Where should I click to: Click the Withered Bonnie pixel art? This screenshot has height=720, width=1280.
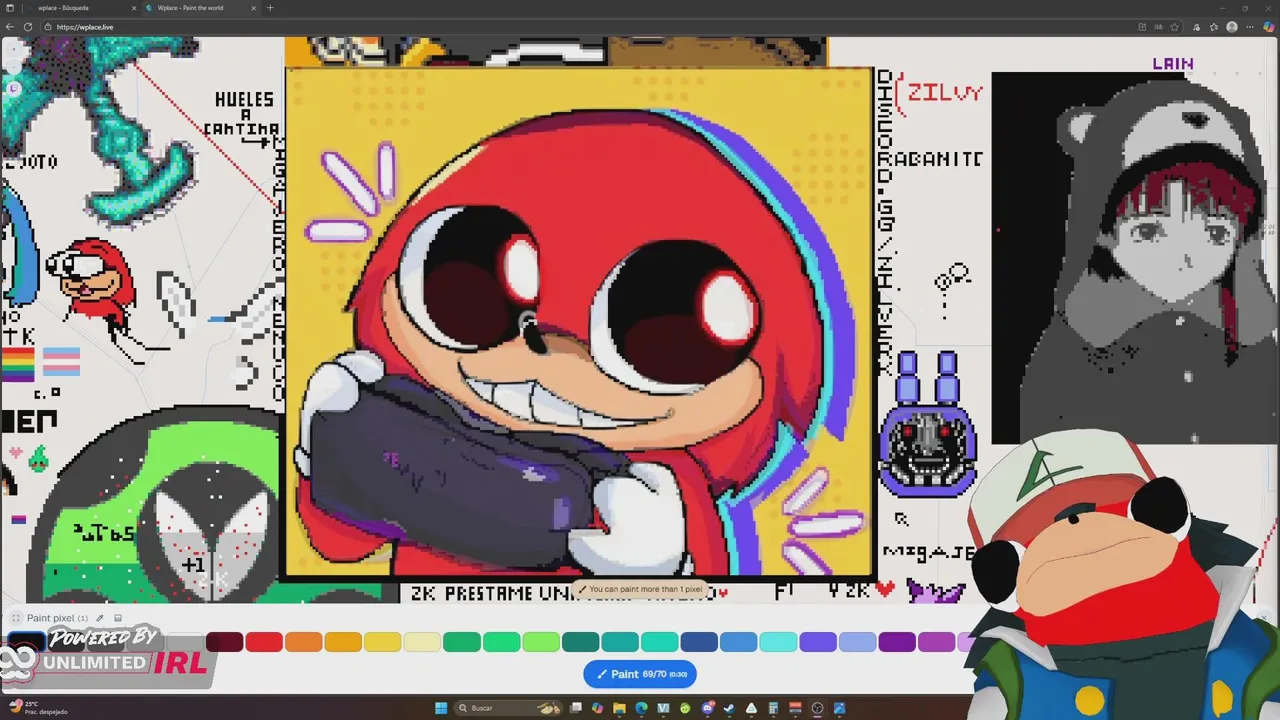928,423
